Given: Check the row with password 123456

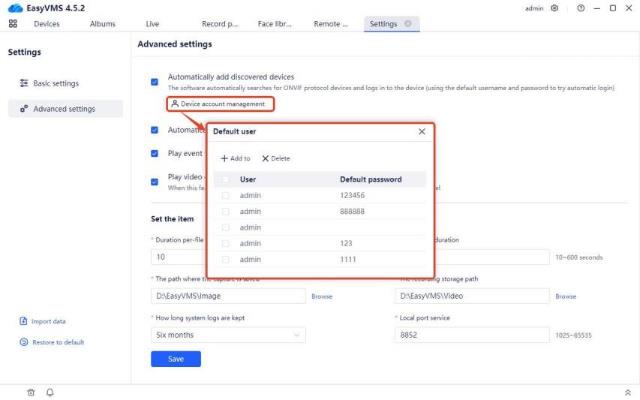Looking at the screenshot, I should 225,196.
